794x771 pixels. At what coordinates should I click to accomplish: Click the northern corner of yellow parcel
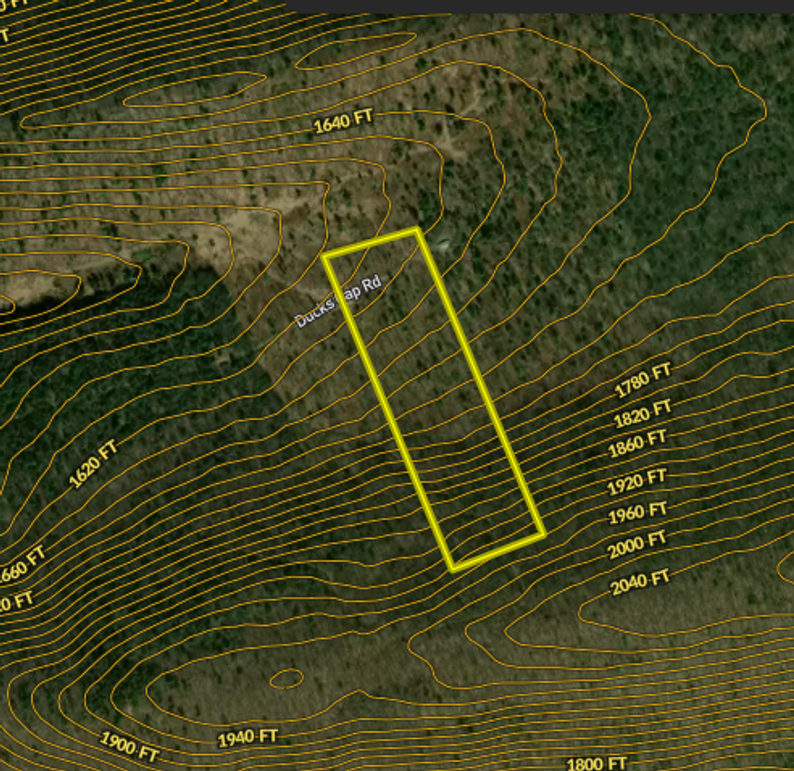(x=416, y=230)
